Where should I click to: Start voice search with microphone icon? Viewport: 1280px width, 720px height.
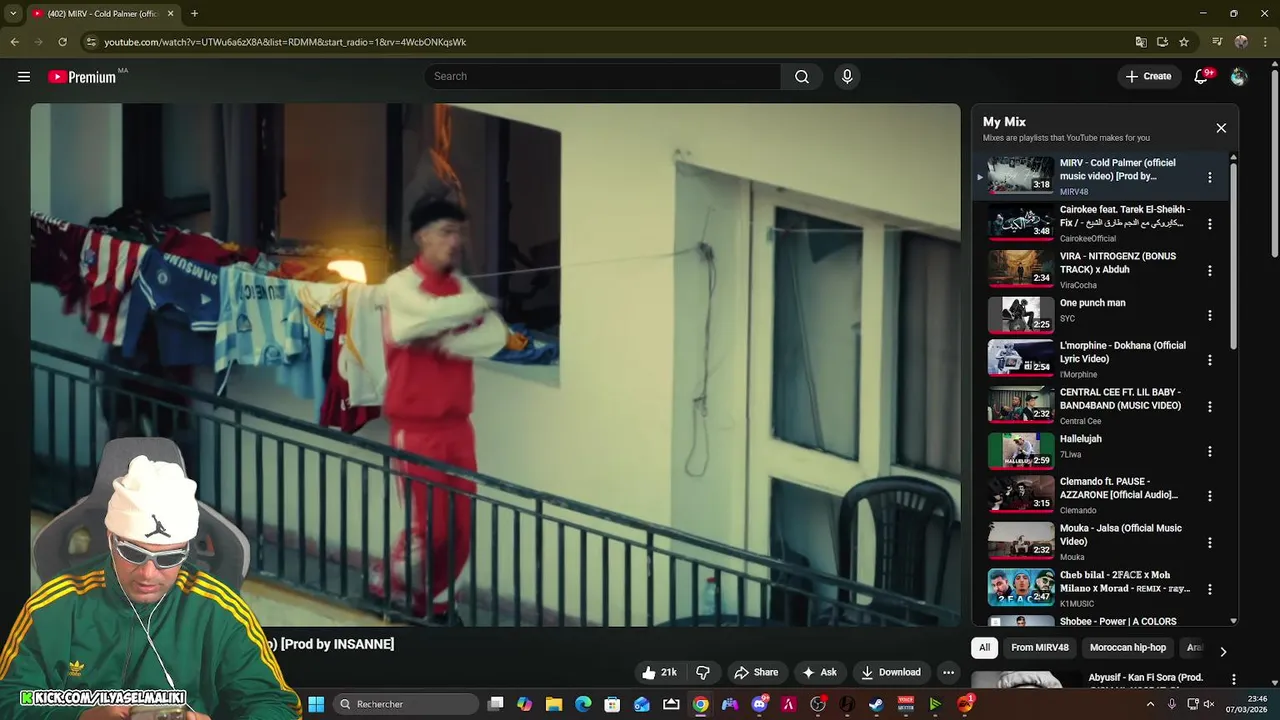847,76
